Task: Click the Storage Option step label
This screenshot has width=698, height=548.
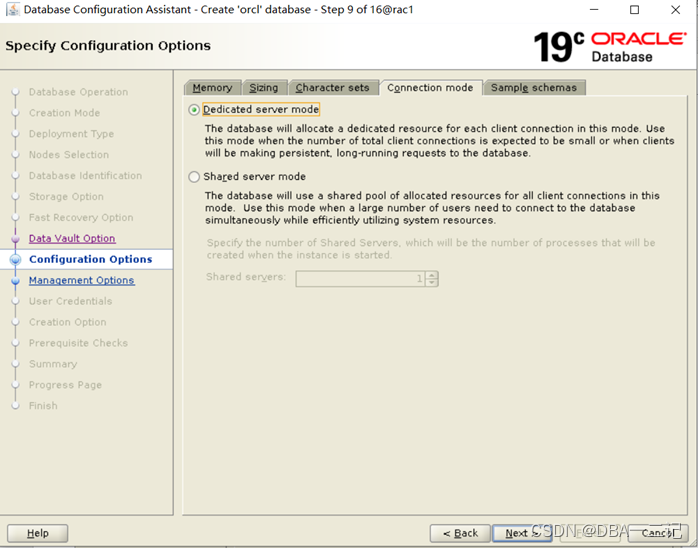Action: point(66,197)
